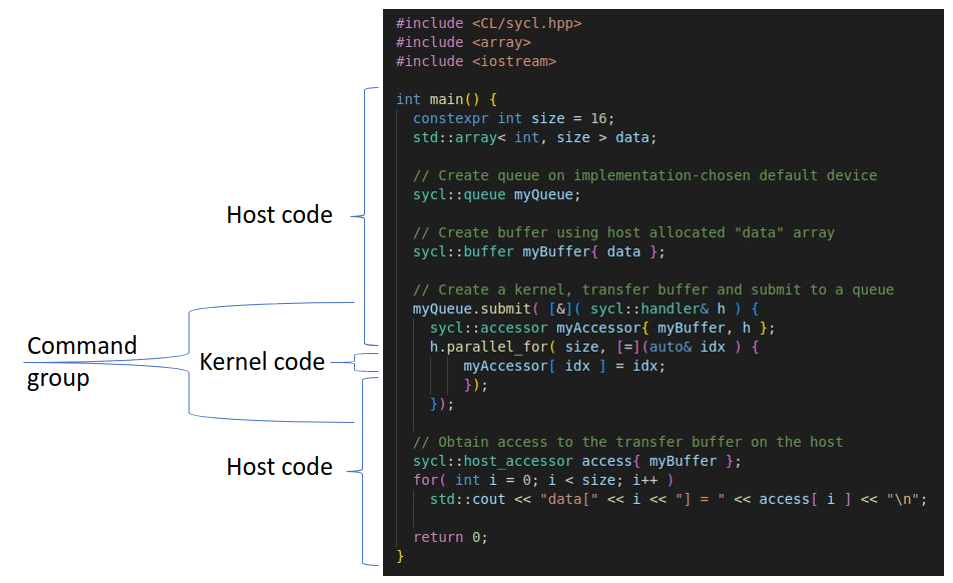Click the "#include <CL/sycl.hpp>" line

point(488,23)
